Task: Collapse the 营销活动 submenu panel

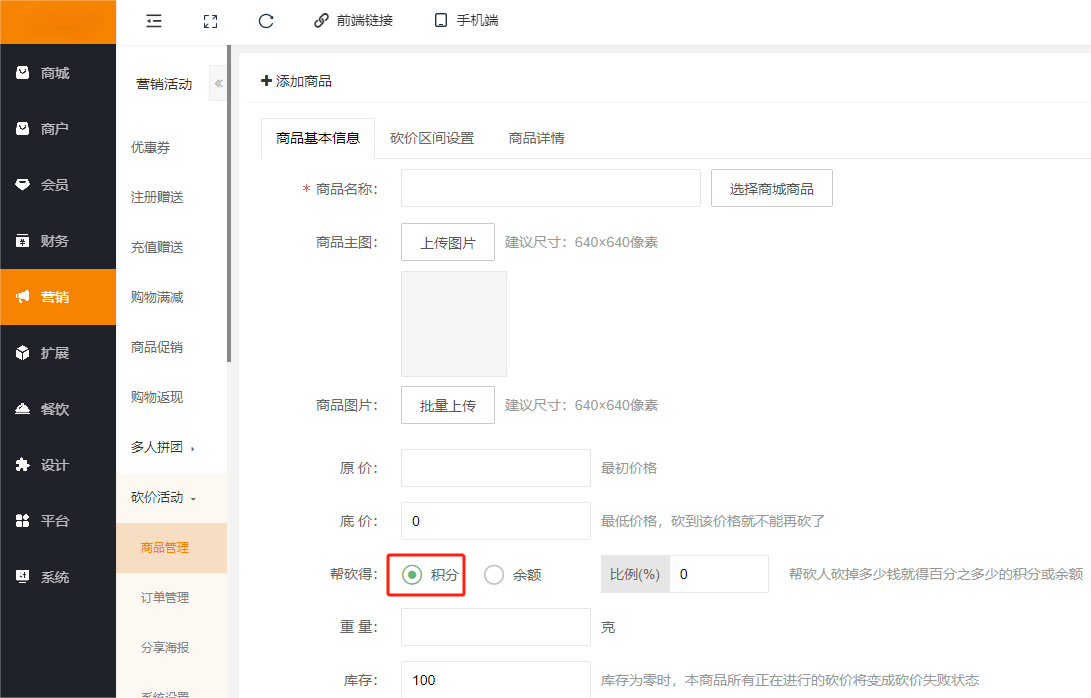Action: (x=218, y=84)
